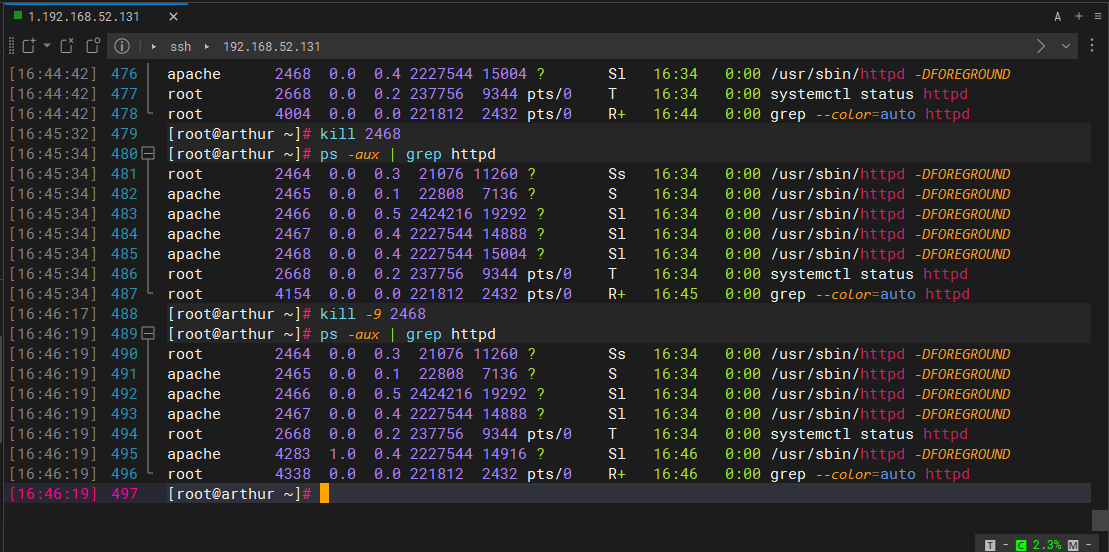Click the drag handle grip at toolbar start
Screen dimensions: 1109x552
[11, 47]
